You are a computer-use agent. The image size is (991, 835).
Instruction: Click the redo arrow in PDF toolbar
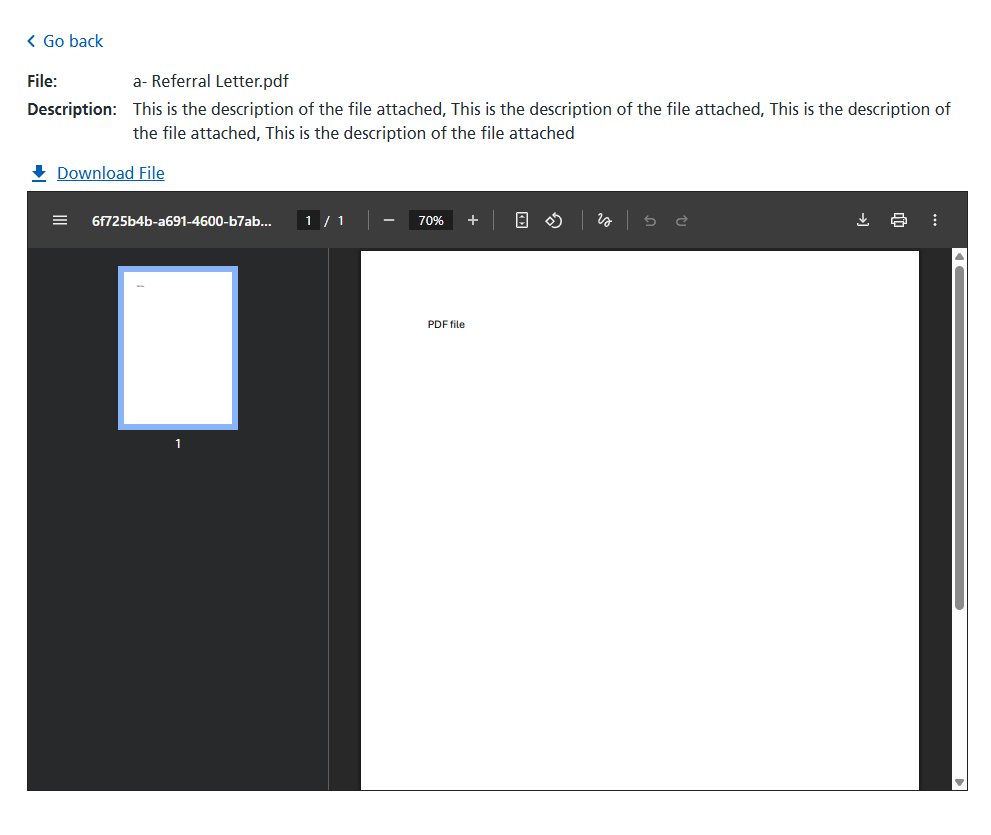click(681, 221)
